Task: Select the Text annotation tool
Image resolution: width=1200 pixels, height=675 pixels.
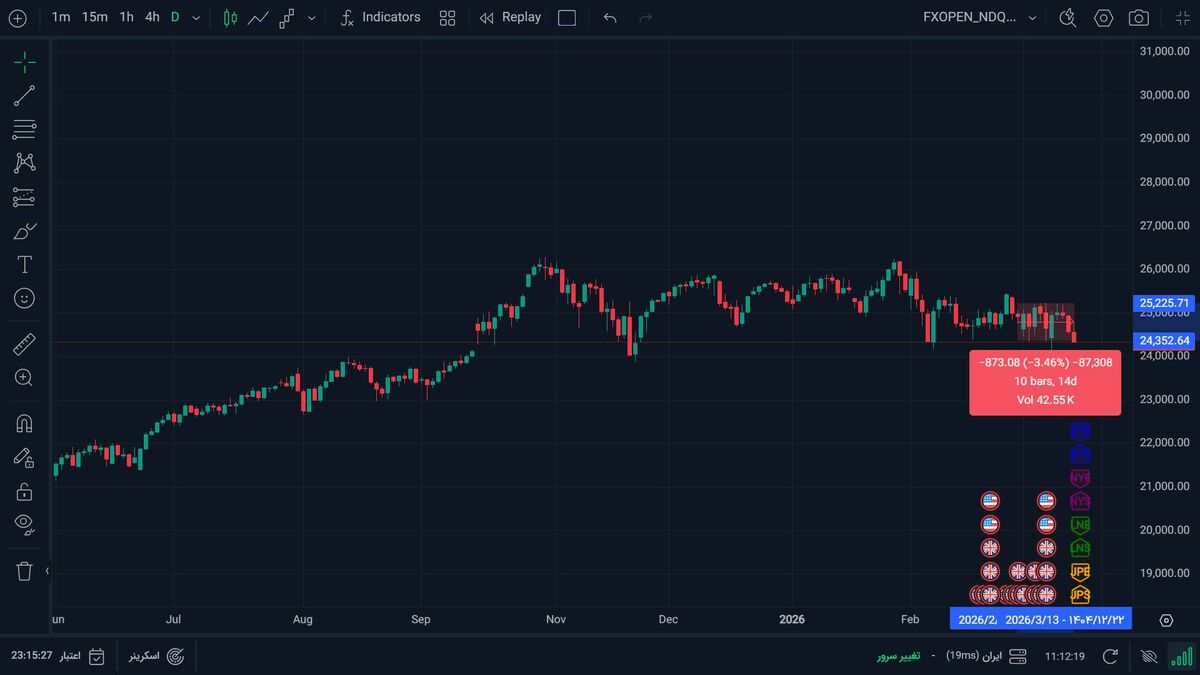Action: 24,264
